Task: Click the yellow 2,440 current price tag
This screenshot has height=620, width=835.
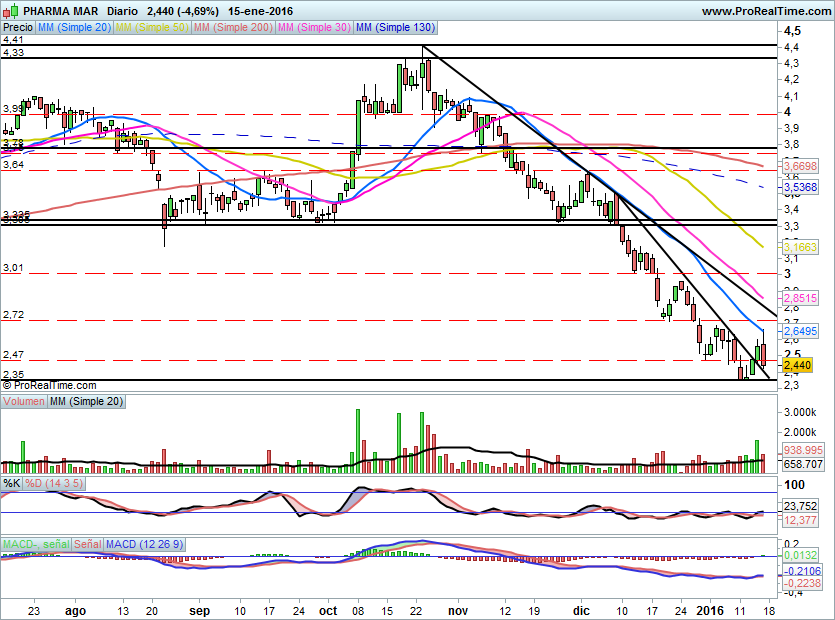Action: click(x=795, y=366)
